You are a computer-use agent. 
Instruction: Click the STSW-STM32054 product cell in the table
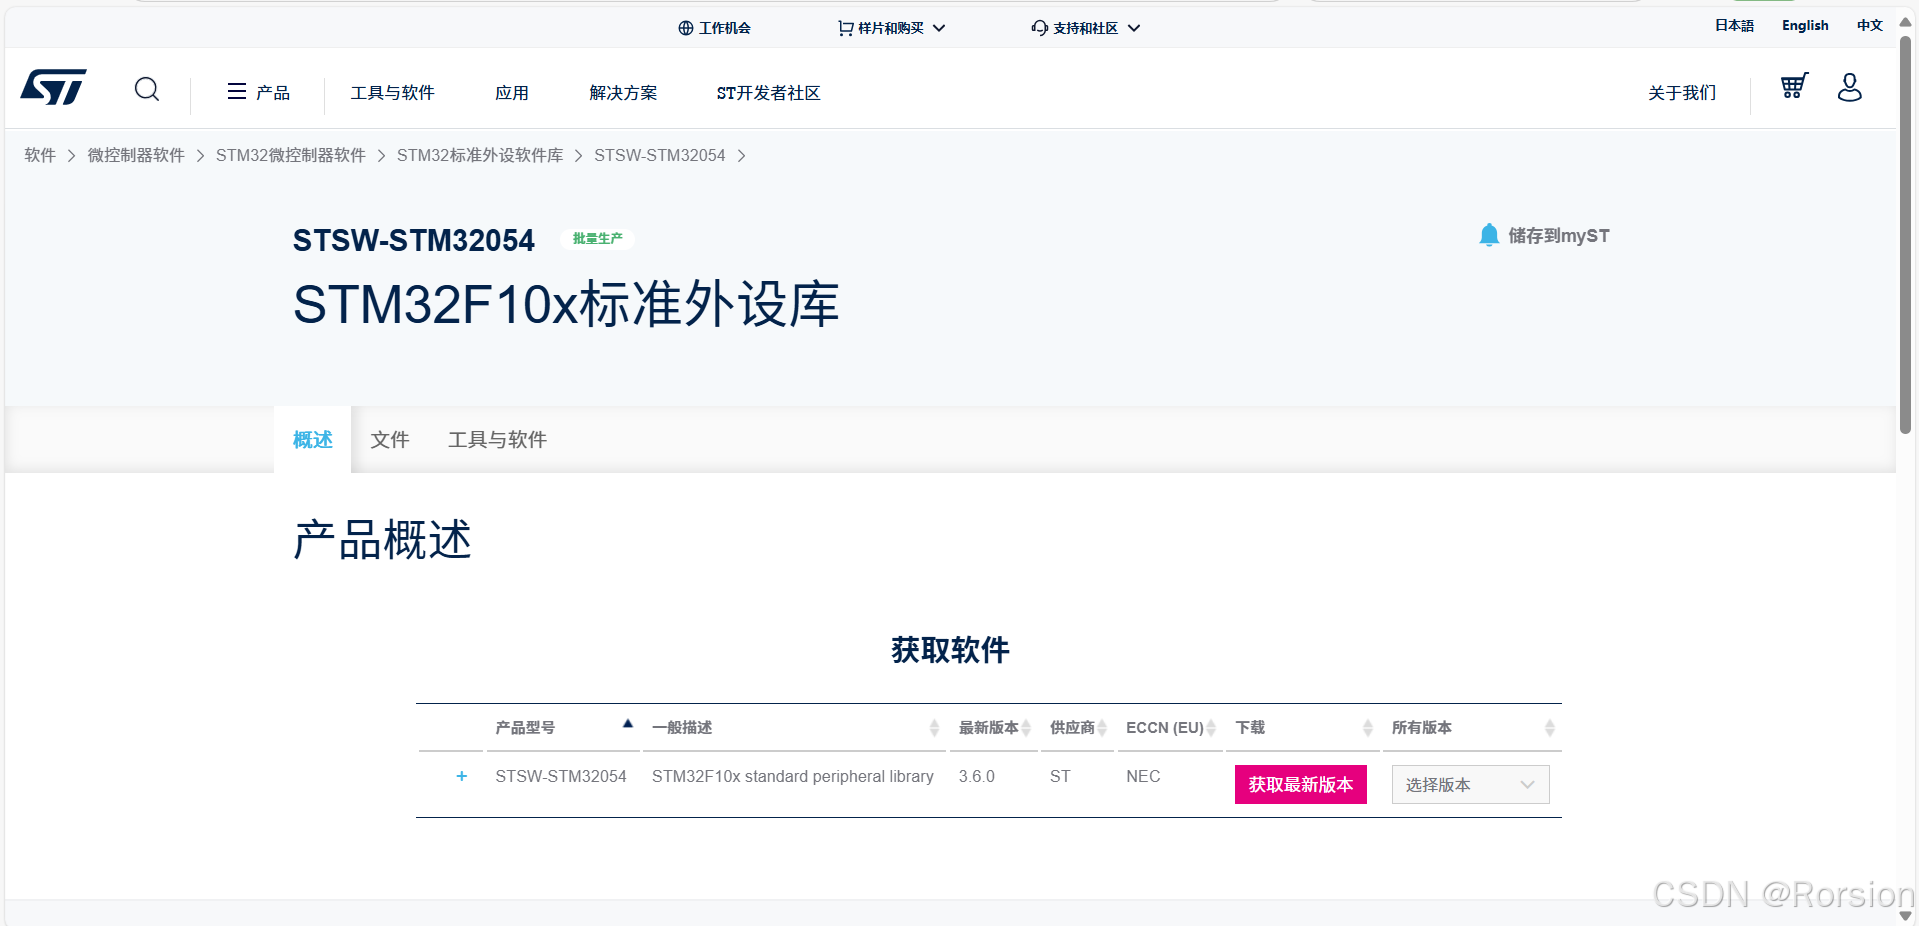(x=561, y=776)
